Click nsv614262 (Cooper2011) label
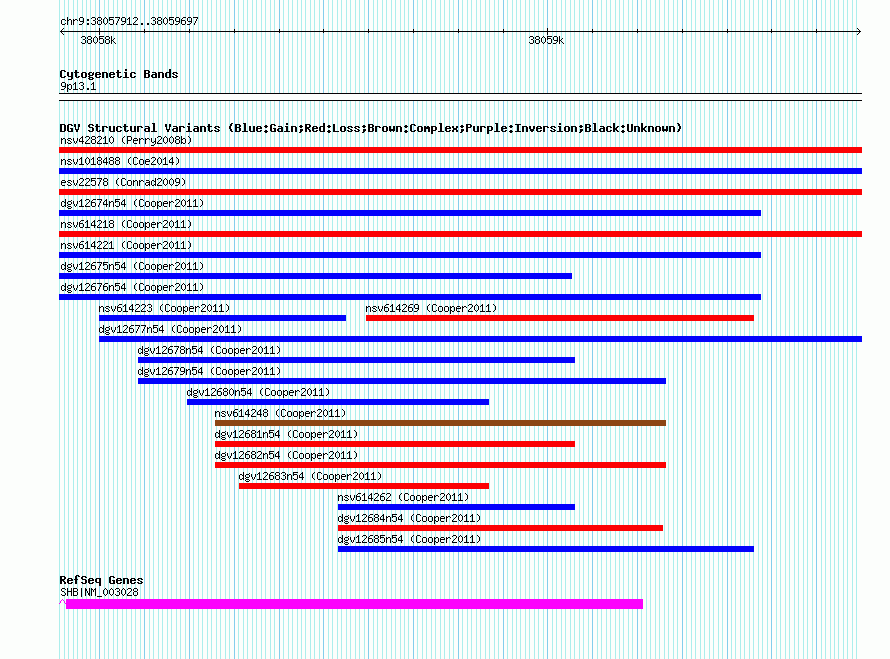Screen dimensions: 890x659 point(403,497)
